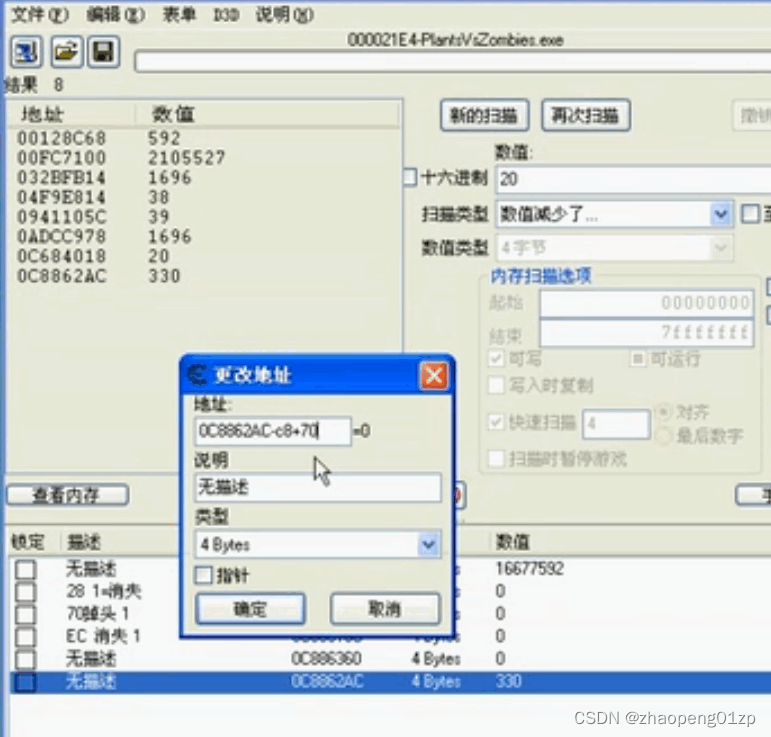Confirm the dialog with 确定
This screenshot has height=737, width=771.
(250, 609)
